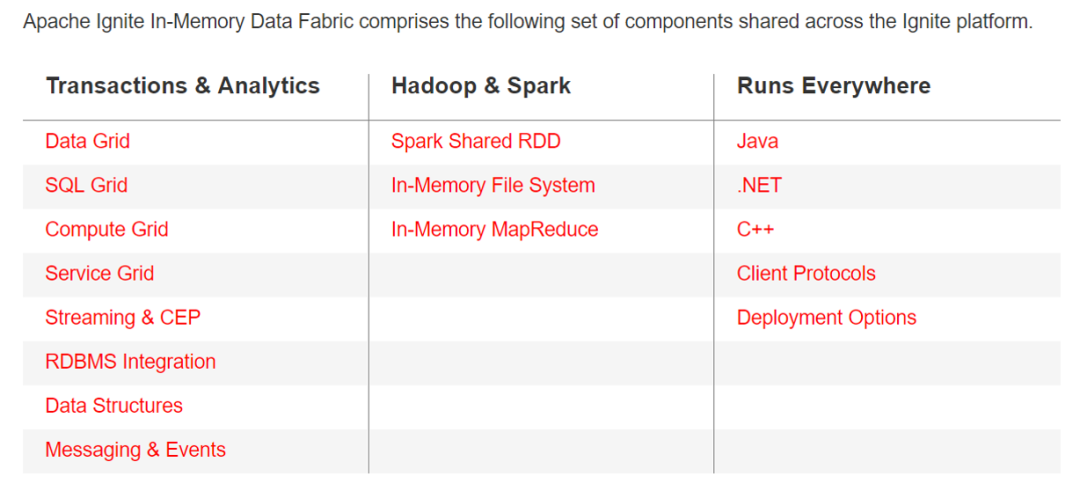Open Spark Shared RDD link

click(x=476, y=141)
